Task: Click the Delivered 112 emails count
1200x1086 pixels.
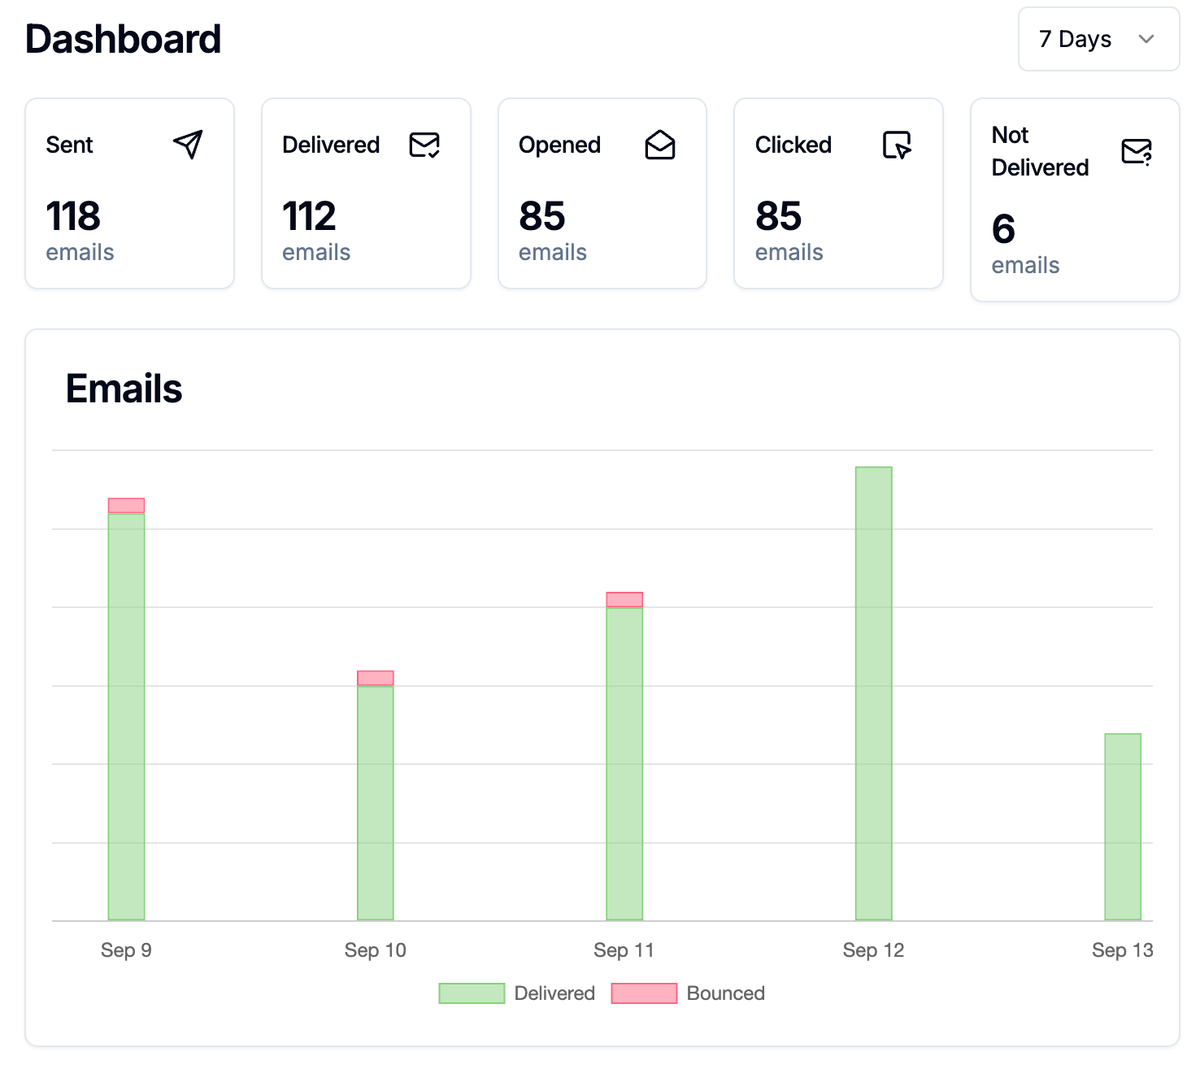Action: pos(309,216)
